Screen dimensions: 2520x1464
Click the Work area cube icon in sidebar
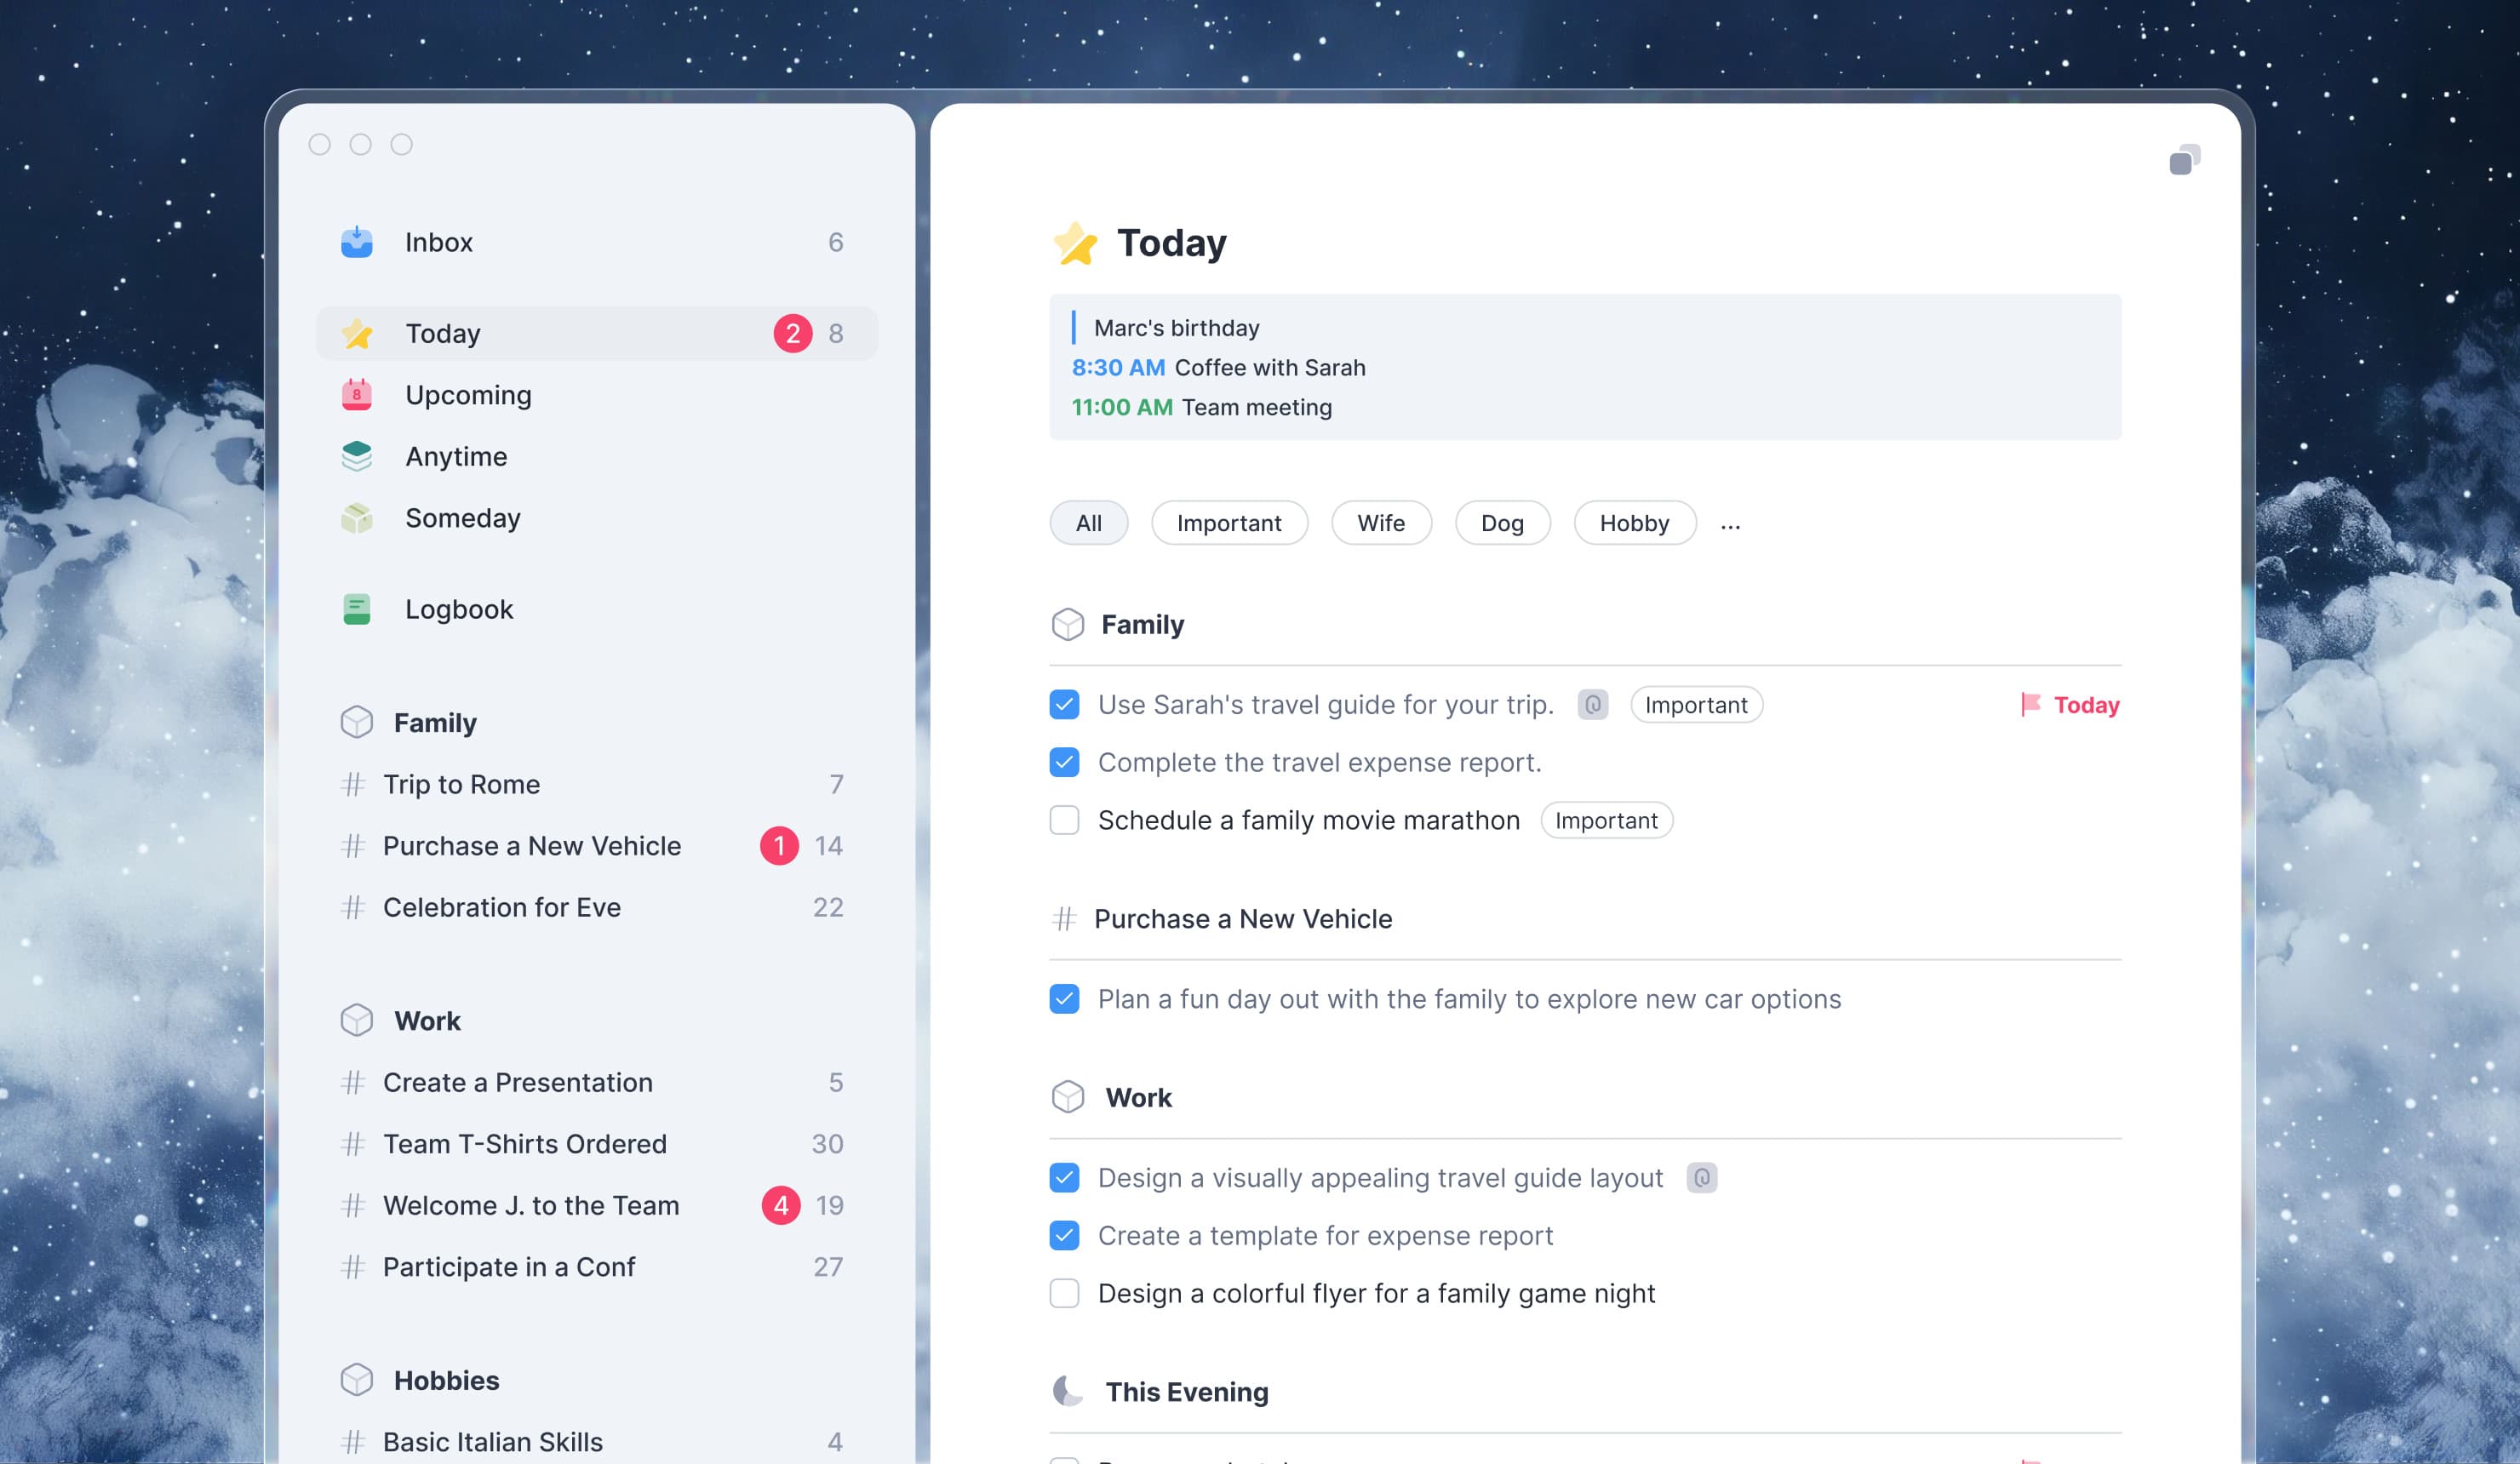[x=356, y=1020]
